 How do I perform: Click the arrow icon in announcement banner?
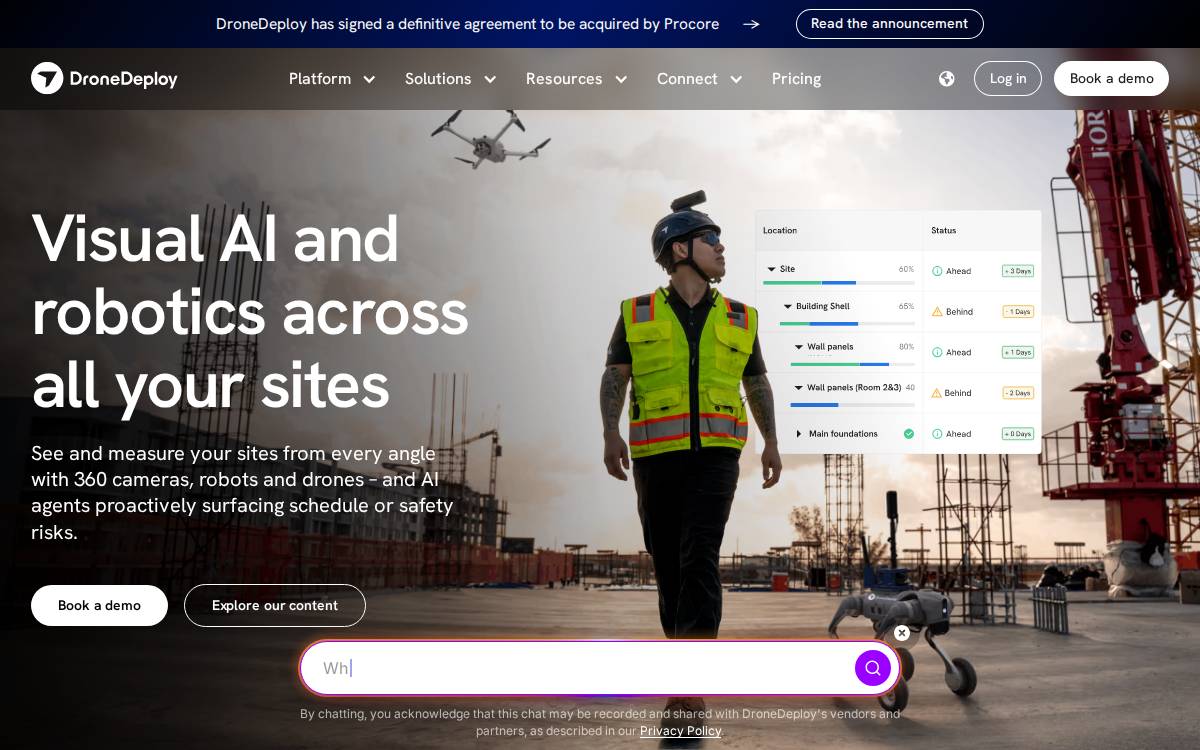pos(751,24)
